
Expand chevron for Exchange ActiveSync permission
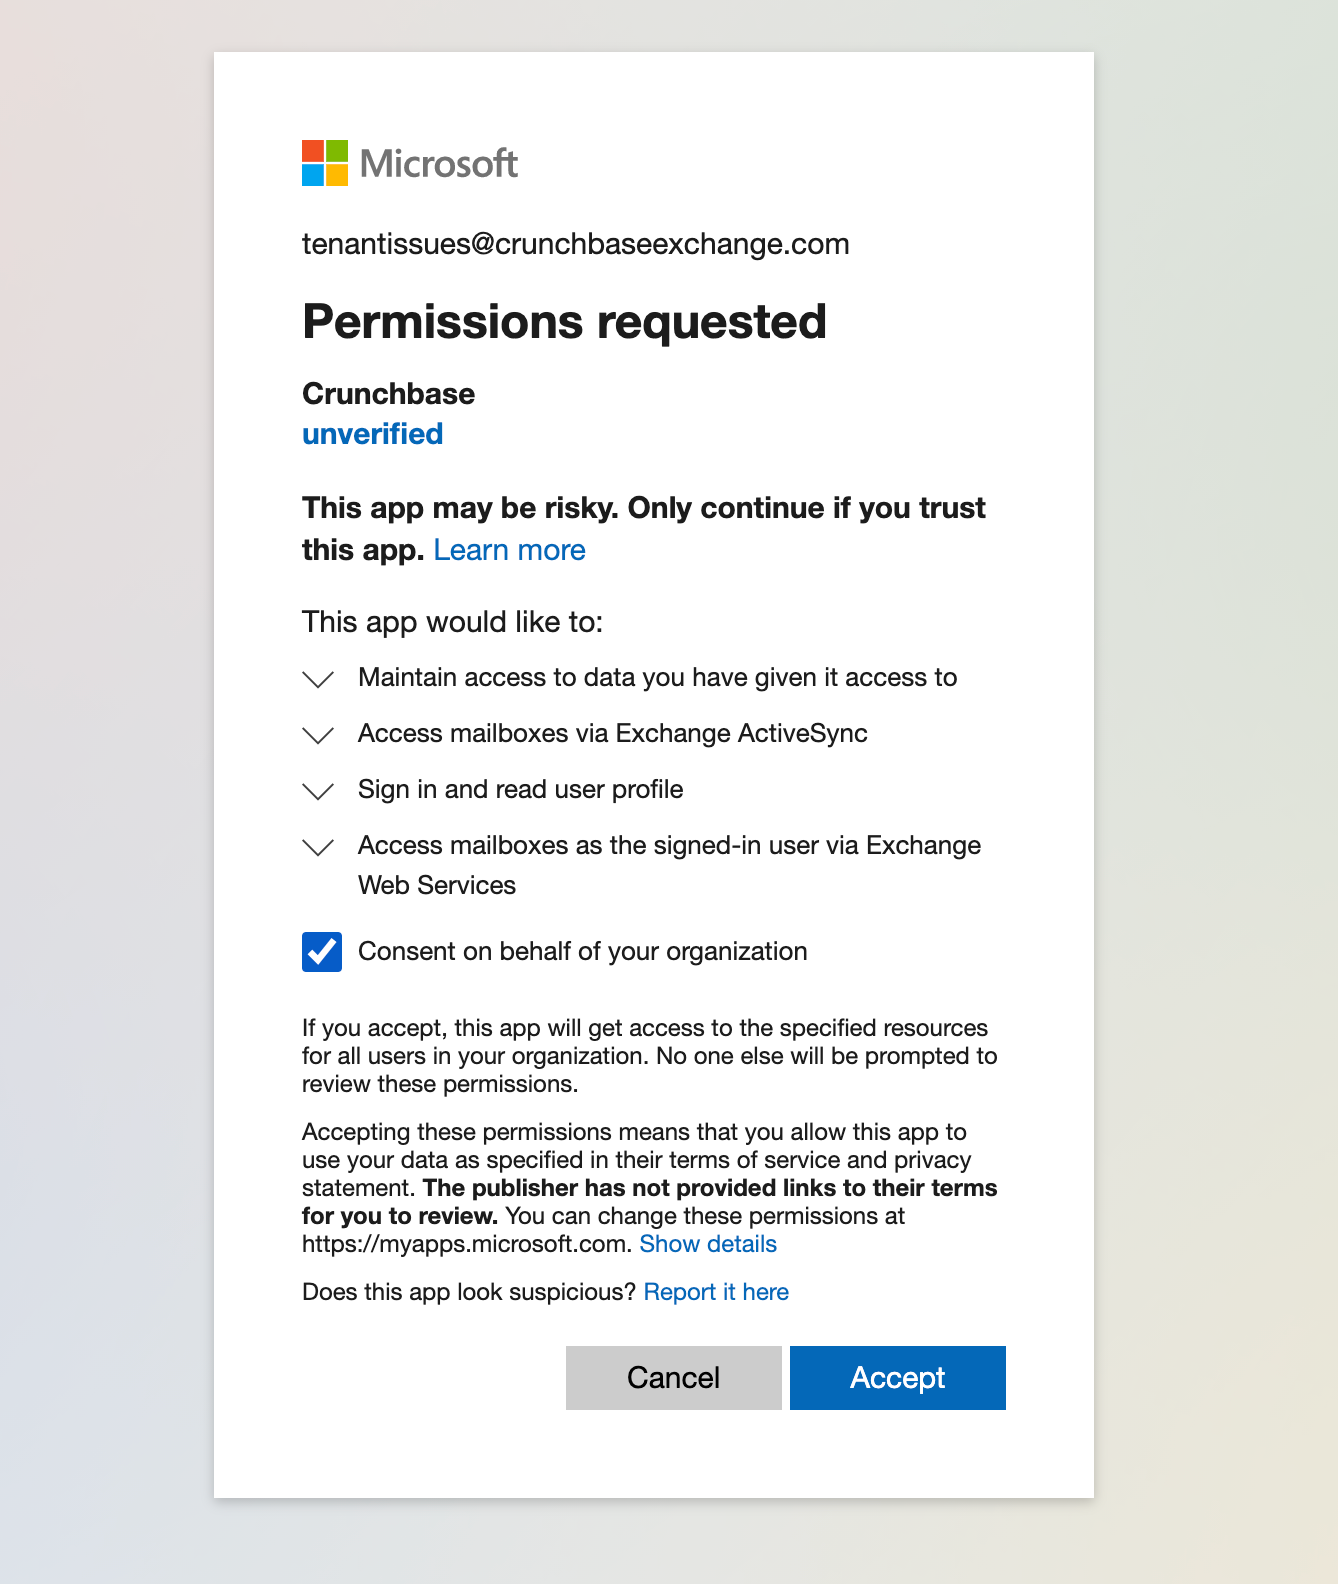click(318, 735)
